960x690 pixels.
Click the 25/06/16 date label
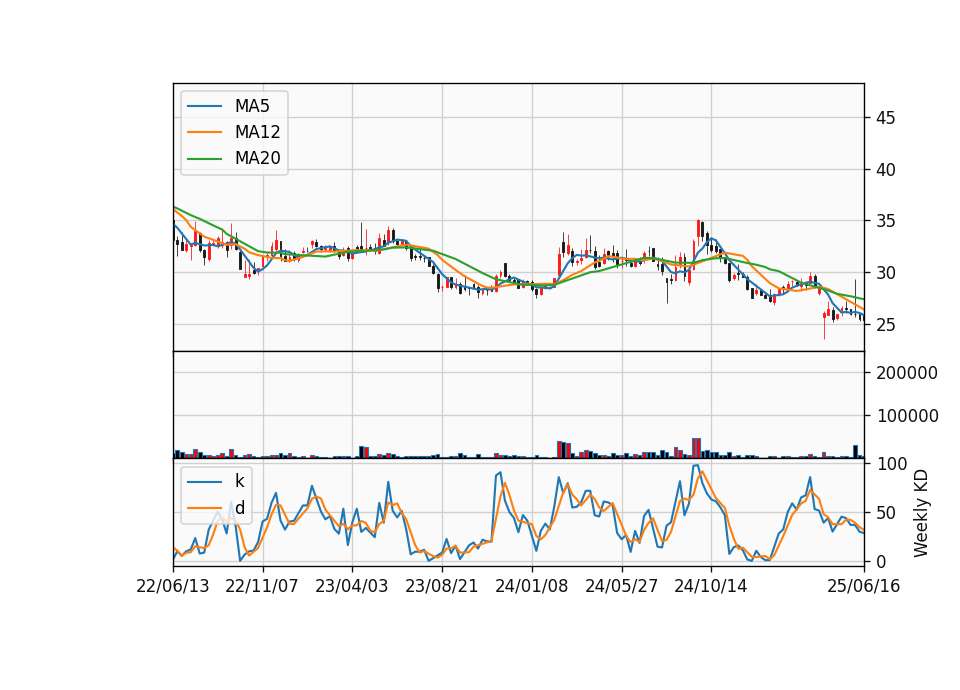(864, 586)
